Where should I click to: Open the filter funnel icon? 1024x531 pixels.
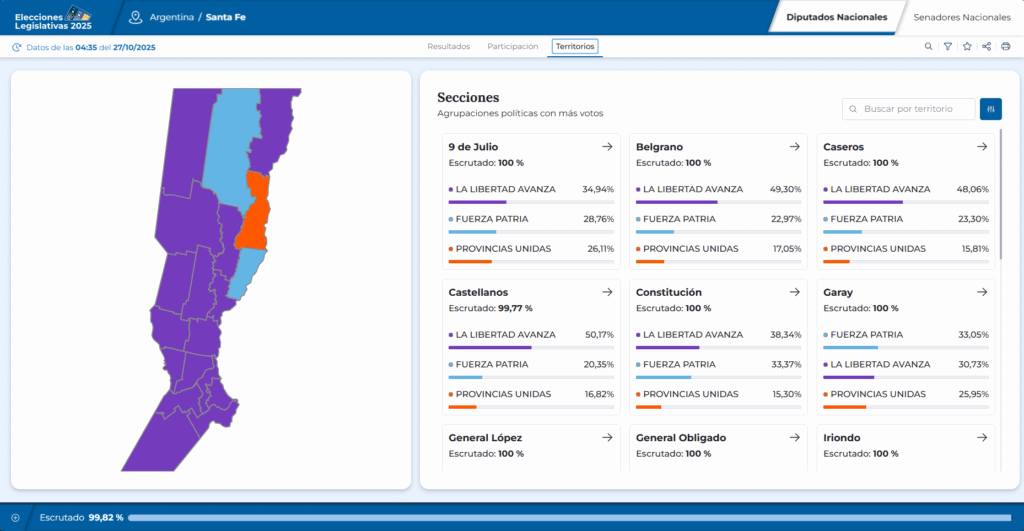pyautogui.click(x=948, y=47)
